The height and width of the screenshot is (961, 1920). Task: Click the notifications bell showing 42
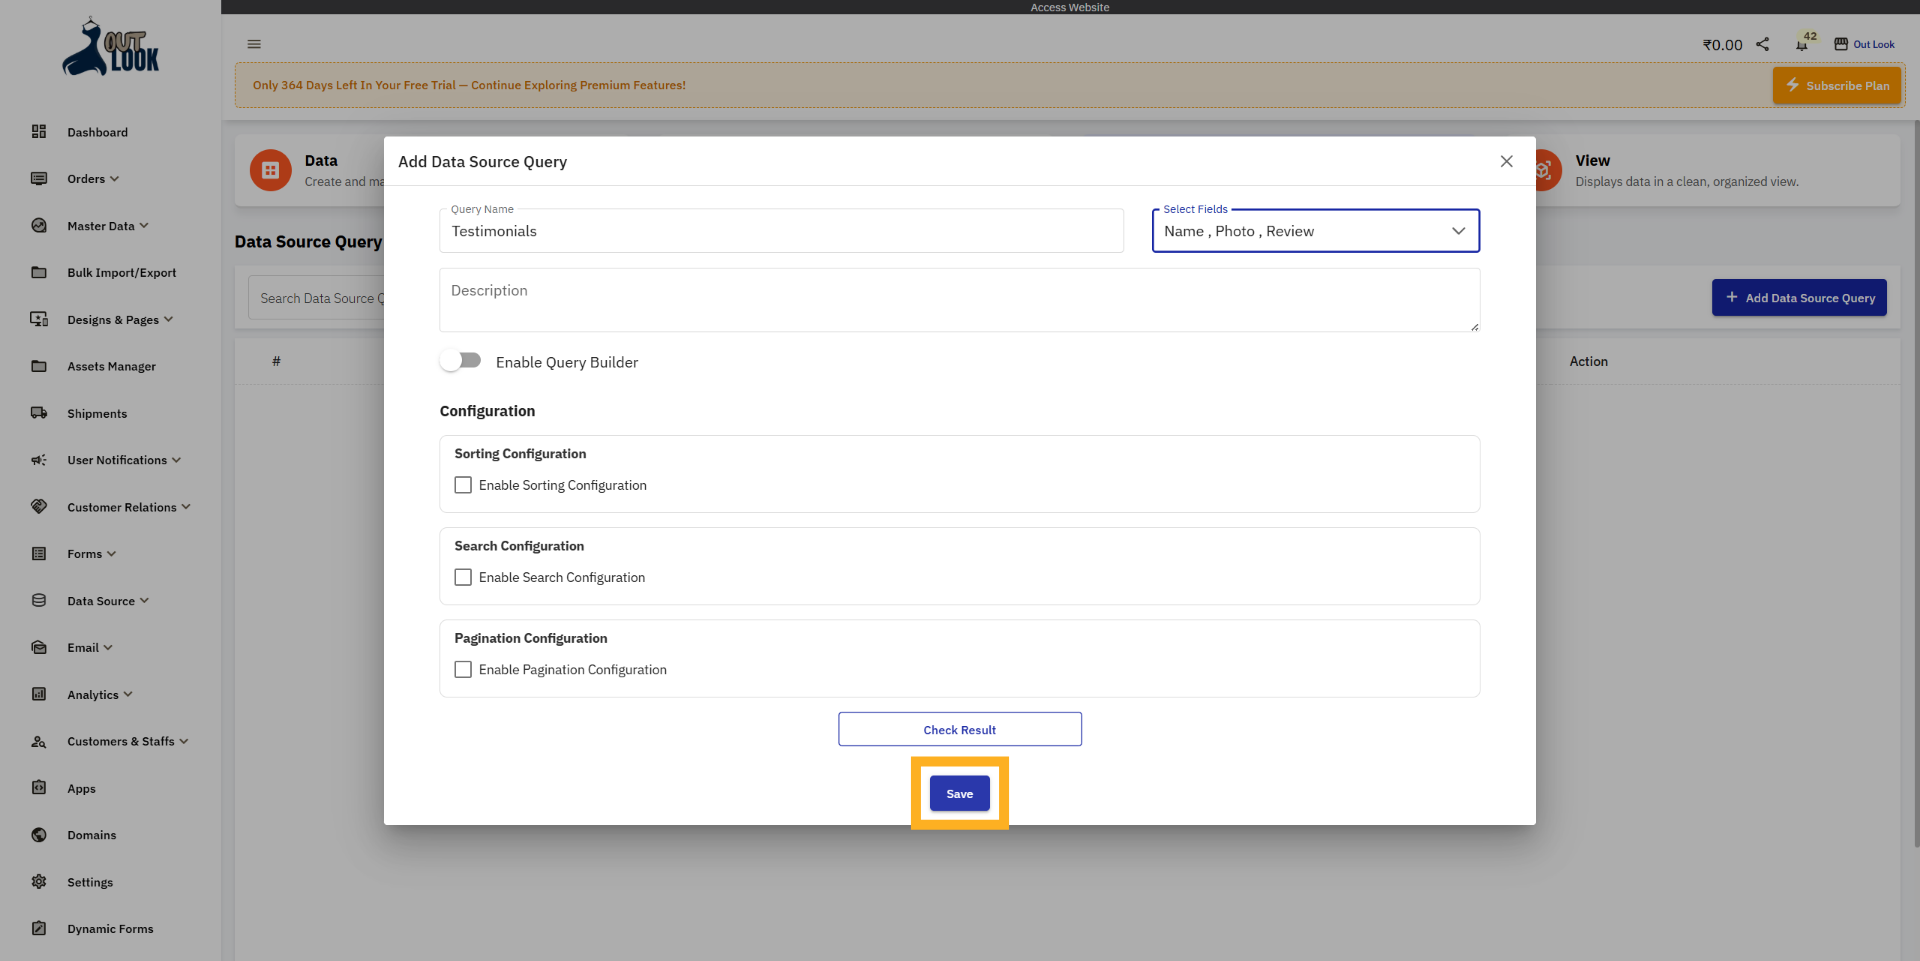click(1803, 44)
